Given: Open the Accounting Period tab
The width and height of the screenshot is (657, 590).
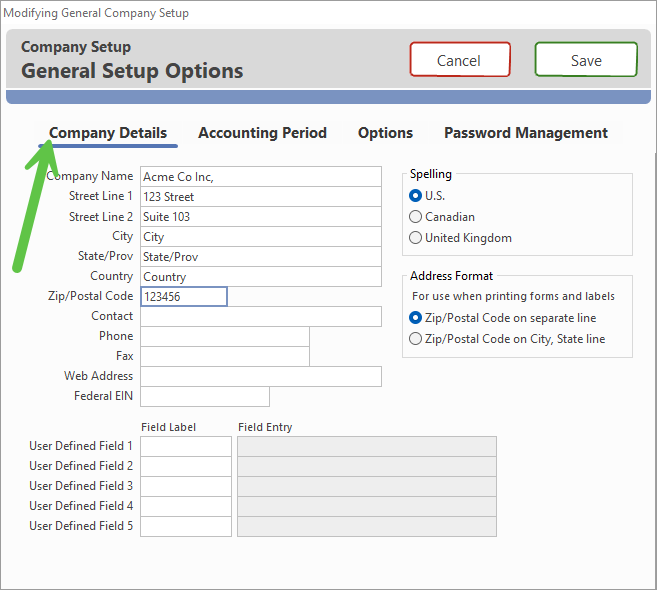Looking at the screenshot, I should click(x=262, y=133).
